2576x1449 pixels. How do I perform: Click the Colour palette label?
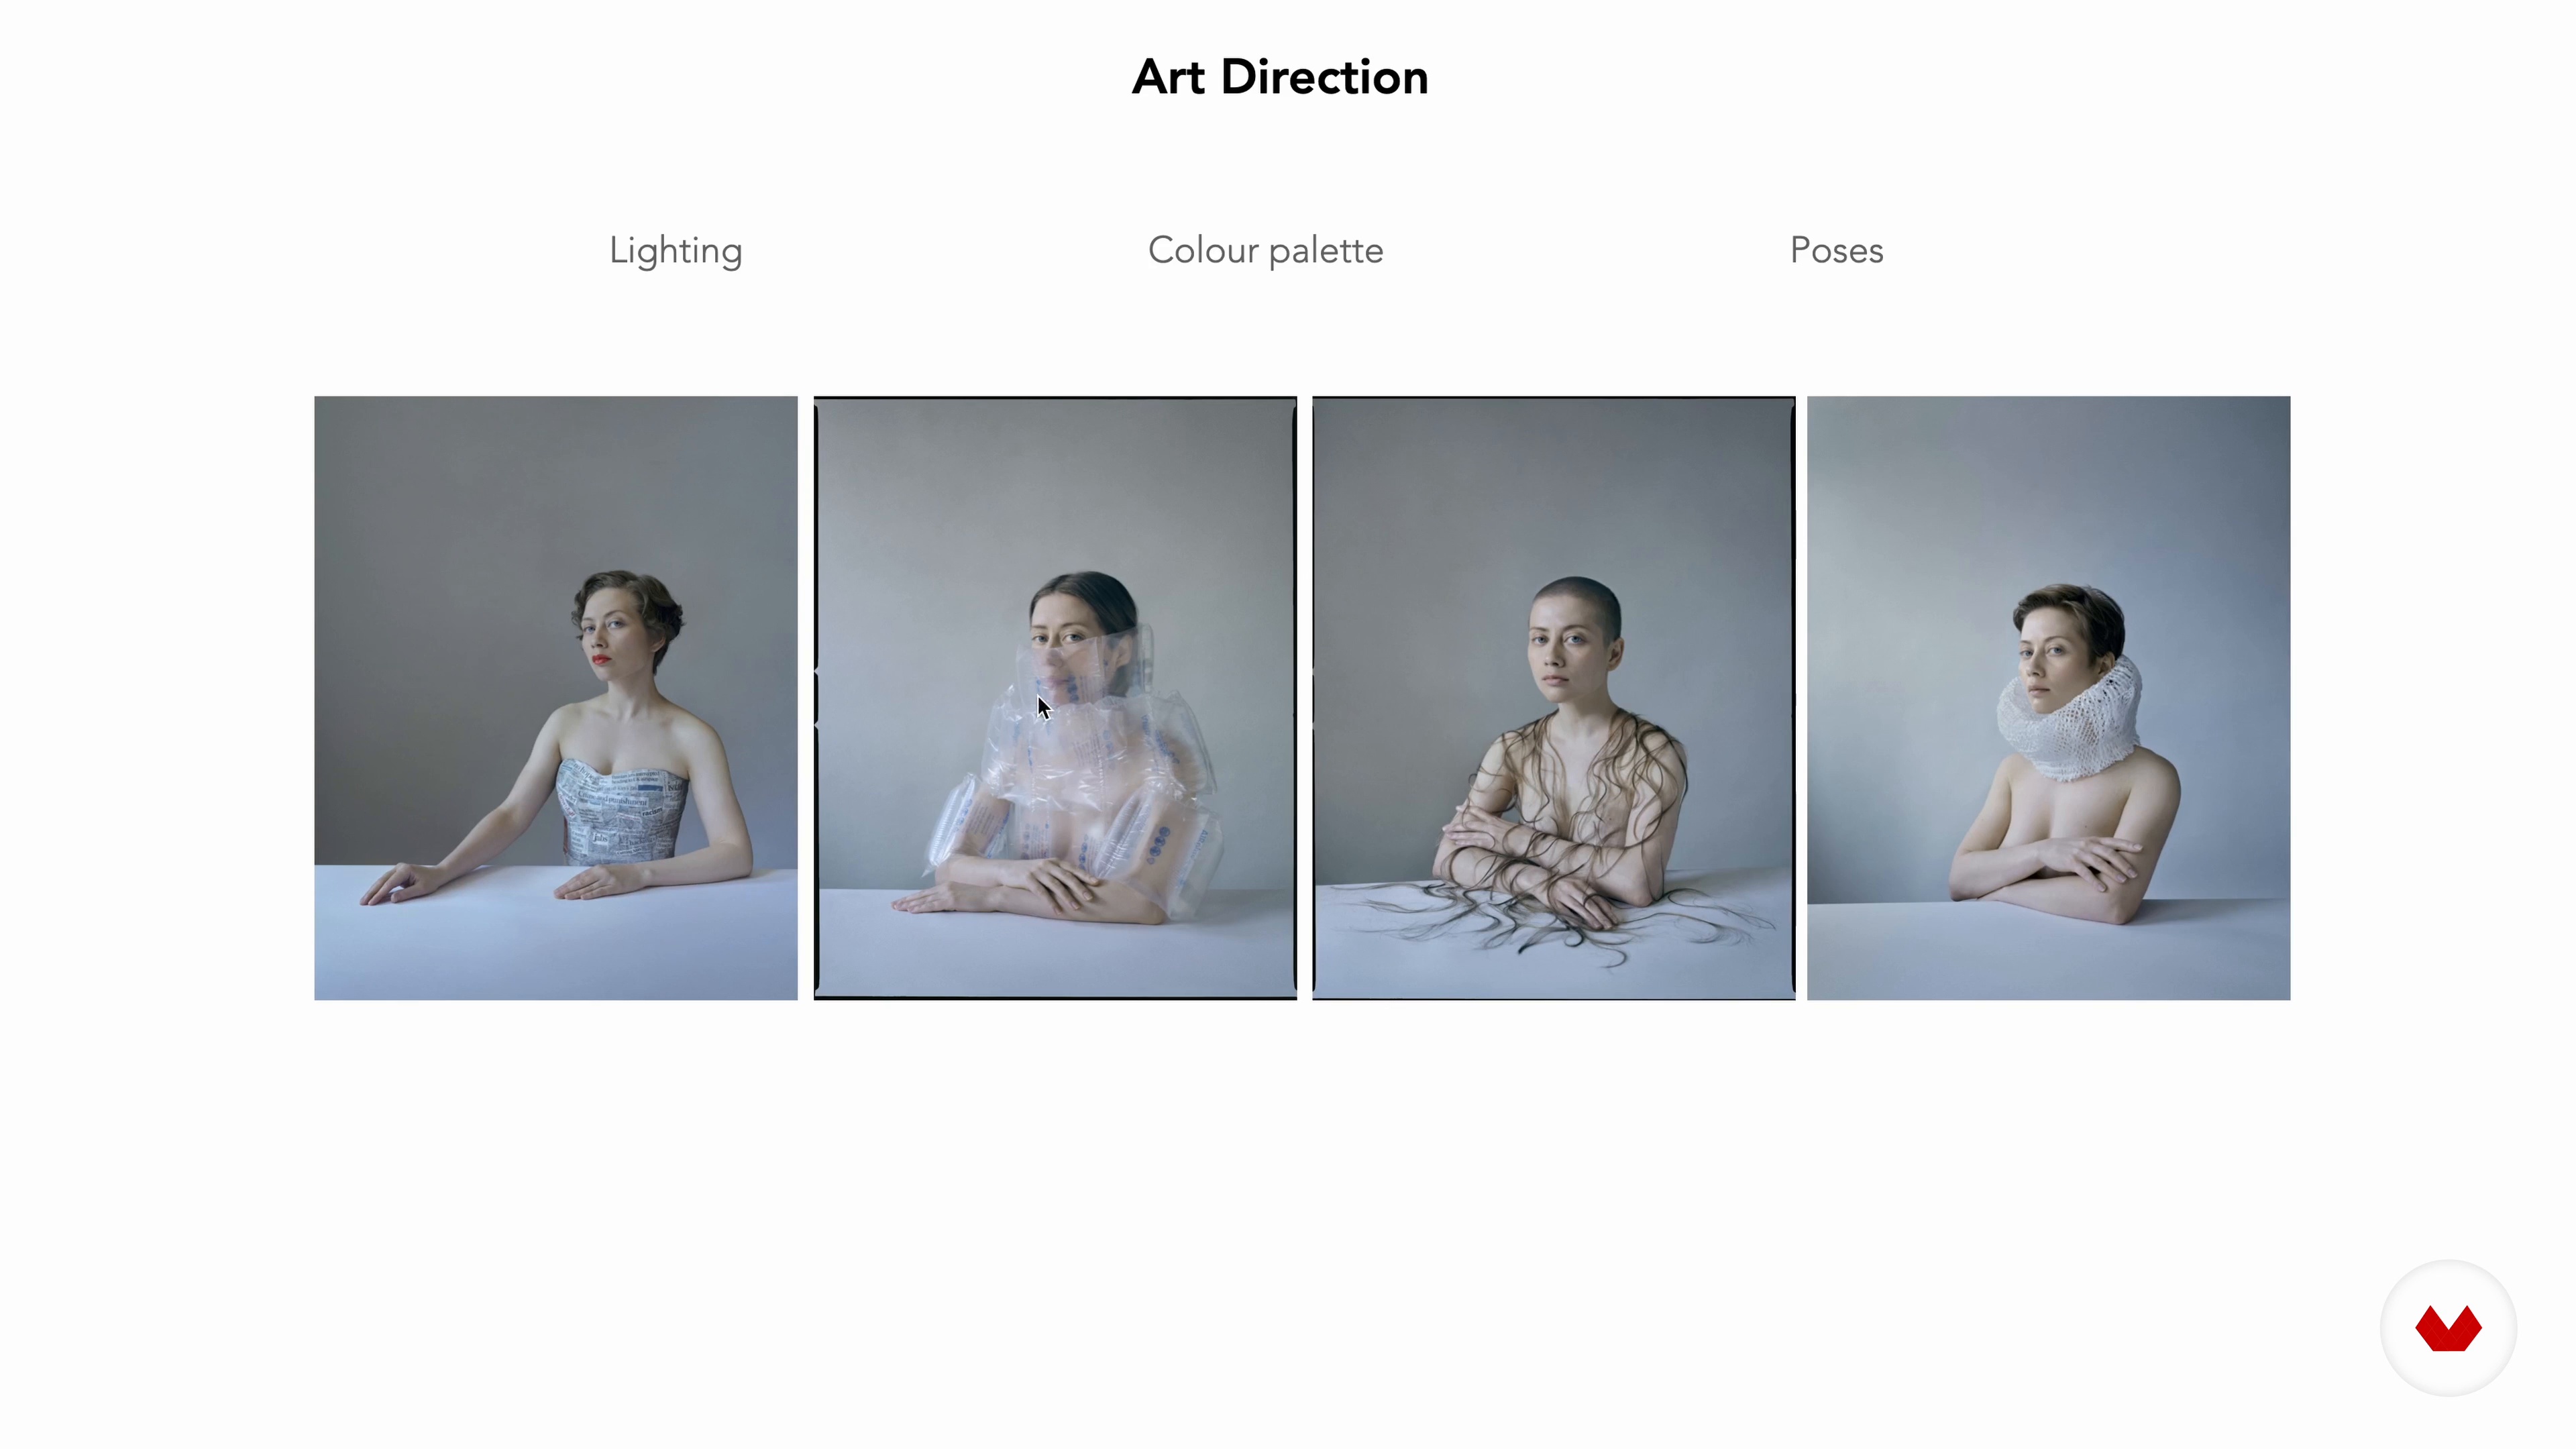tap(1265, 250)
